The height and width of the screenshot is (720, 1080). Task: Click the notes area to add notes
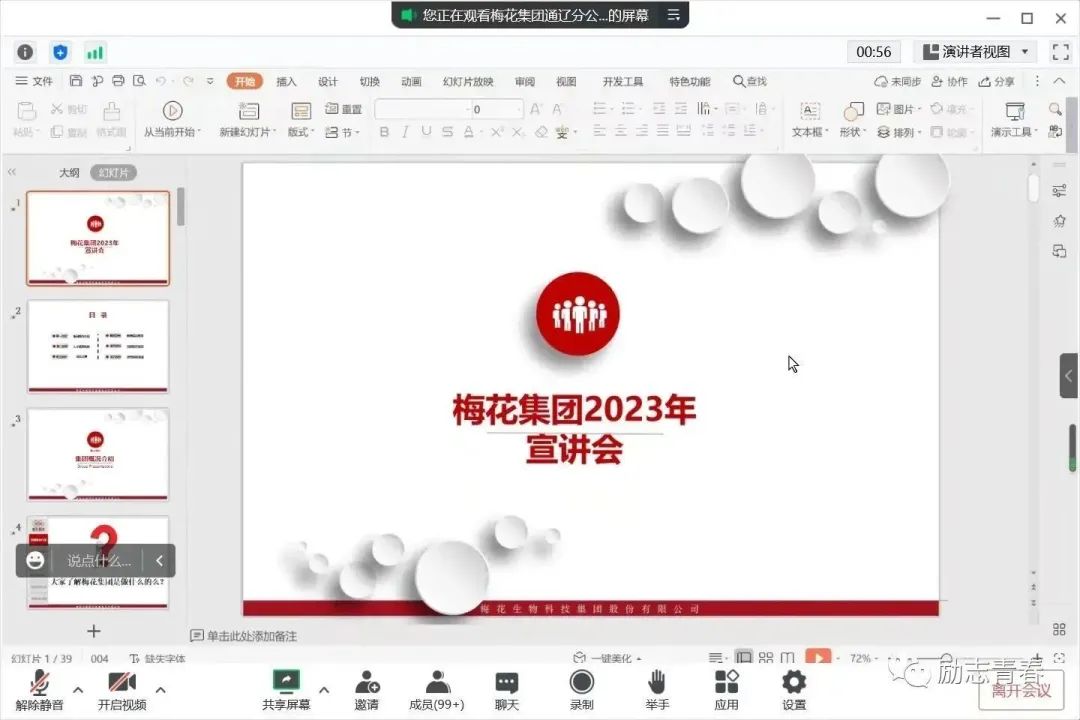(252, 636)
